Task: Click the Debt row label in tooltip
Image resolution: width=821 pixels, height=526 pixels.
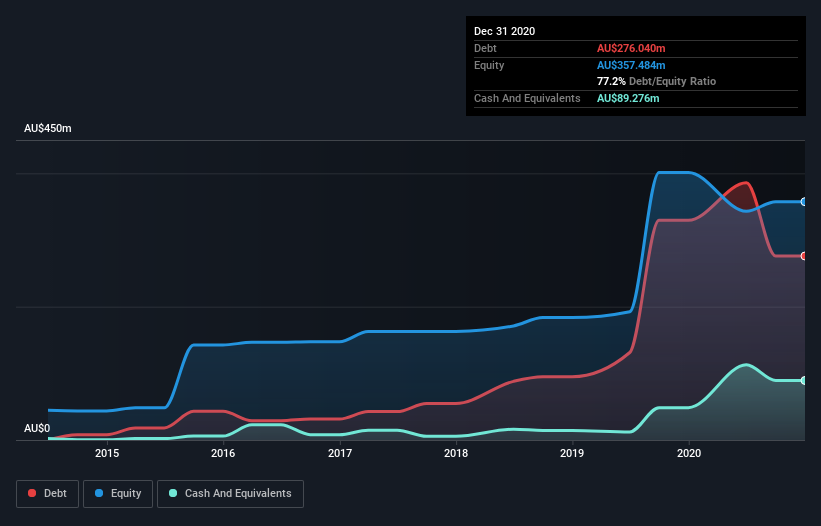Action: point(485,48)
